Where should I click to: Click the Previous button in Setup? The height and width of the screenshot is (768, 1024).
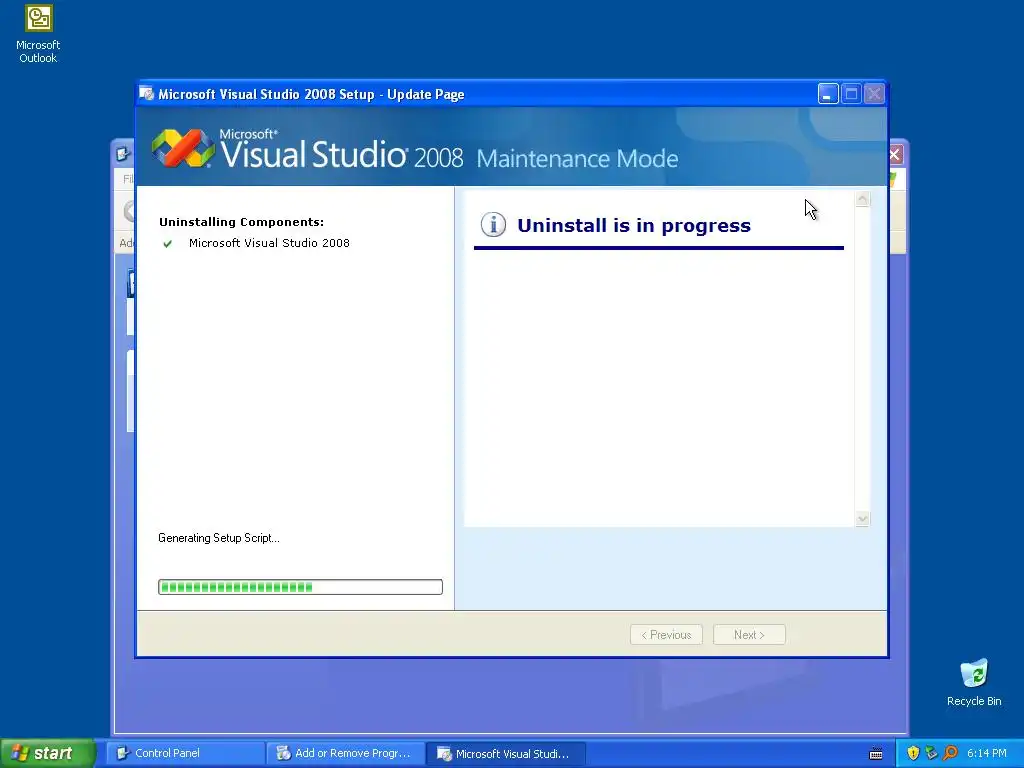[x=666, y=635]
